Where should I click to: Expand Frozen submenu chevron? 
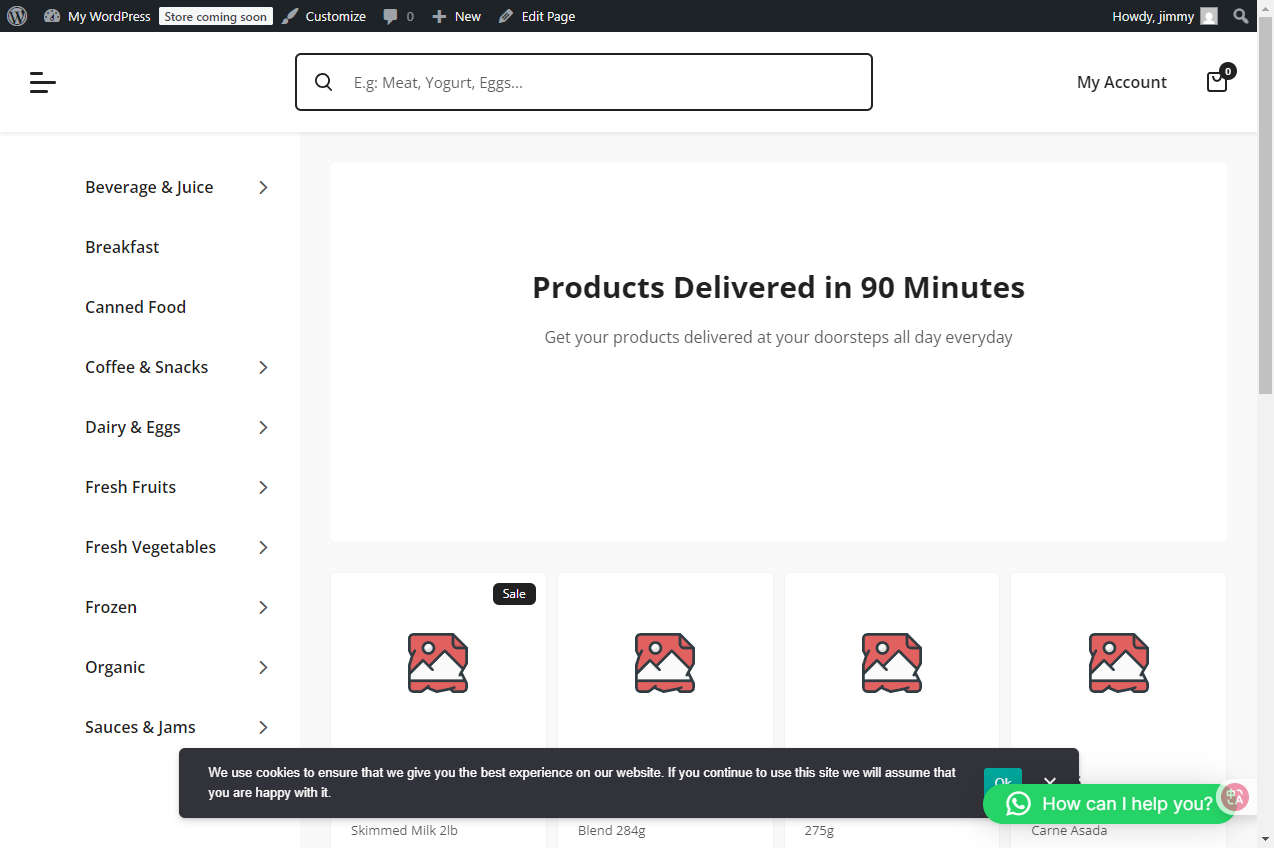(263, 607)
